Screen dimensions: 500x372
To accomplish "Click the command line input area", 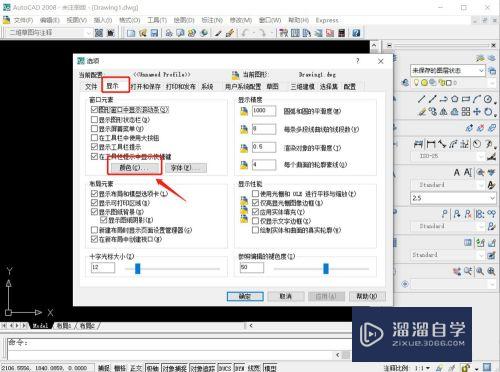I will pyautogui.click(x=179, y=343).
